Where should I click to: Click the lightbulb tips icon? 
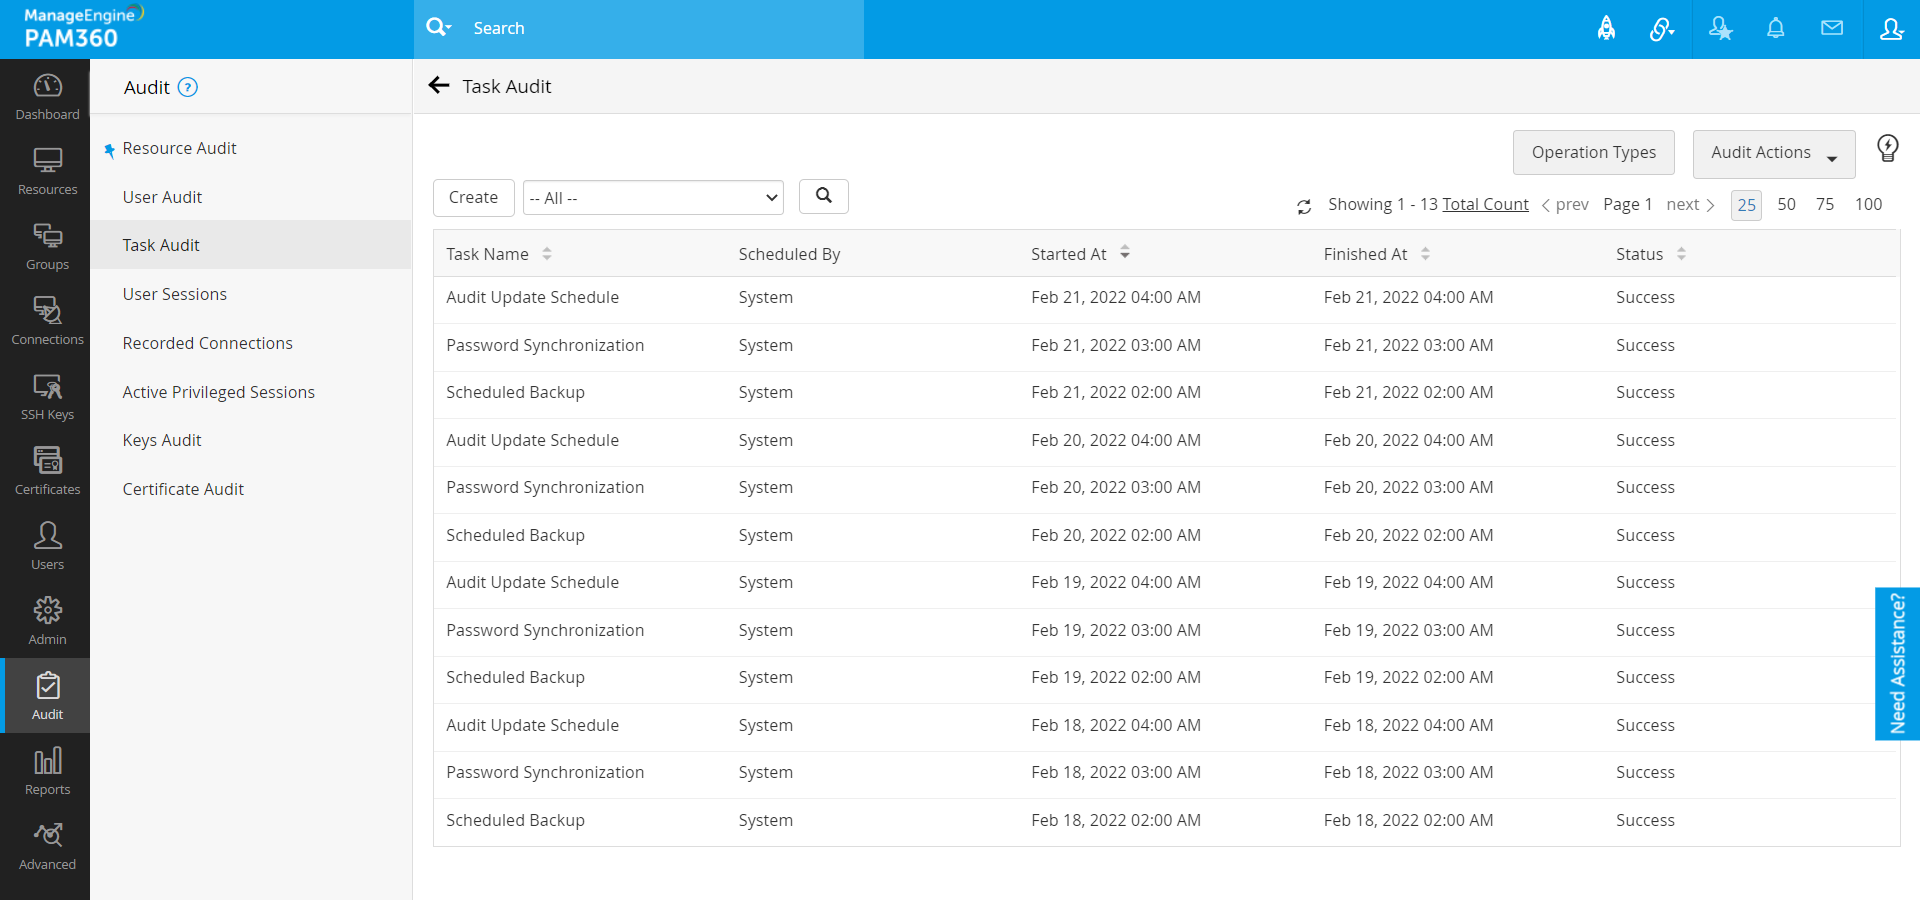point(1887,149)
